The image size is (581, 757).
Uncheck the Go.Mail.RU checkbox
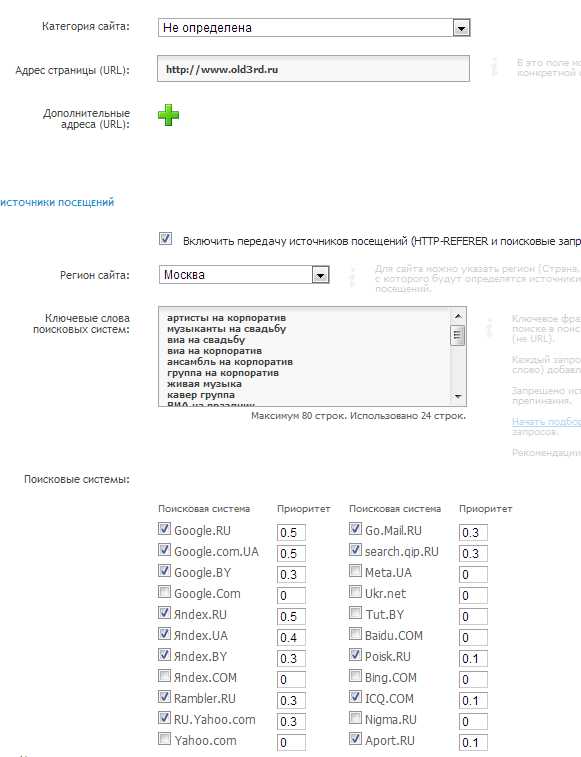pos(355,529)
